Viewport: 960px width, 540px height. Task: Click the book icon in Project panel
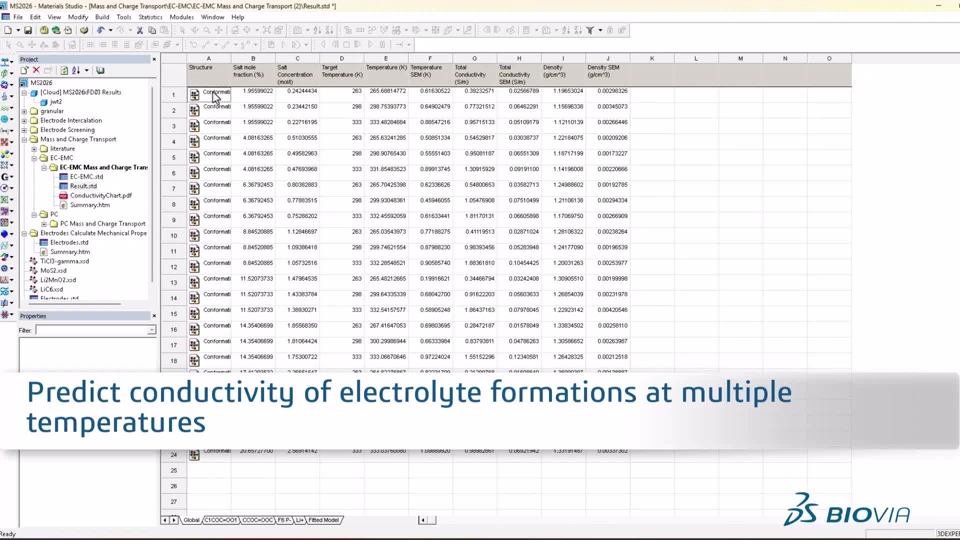(100, 70)
